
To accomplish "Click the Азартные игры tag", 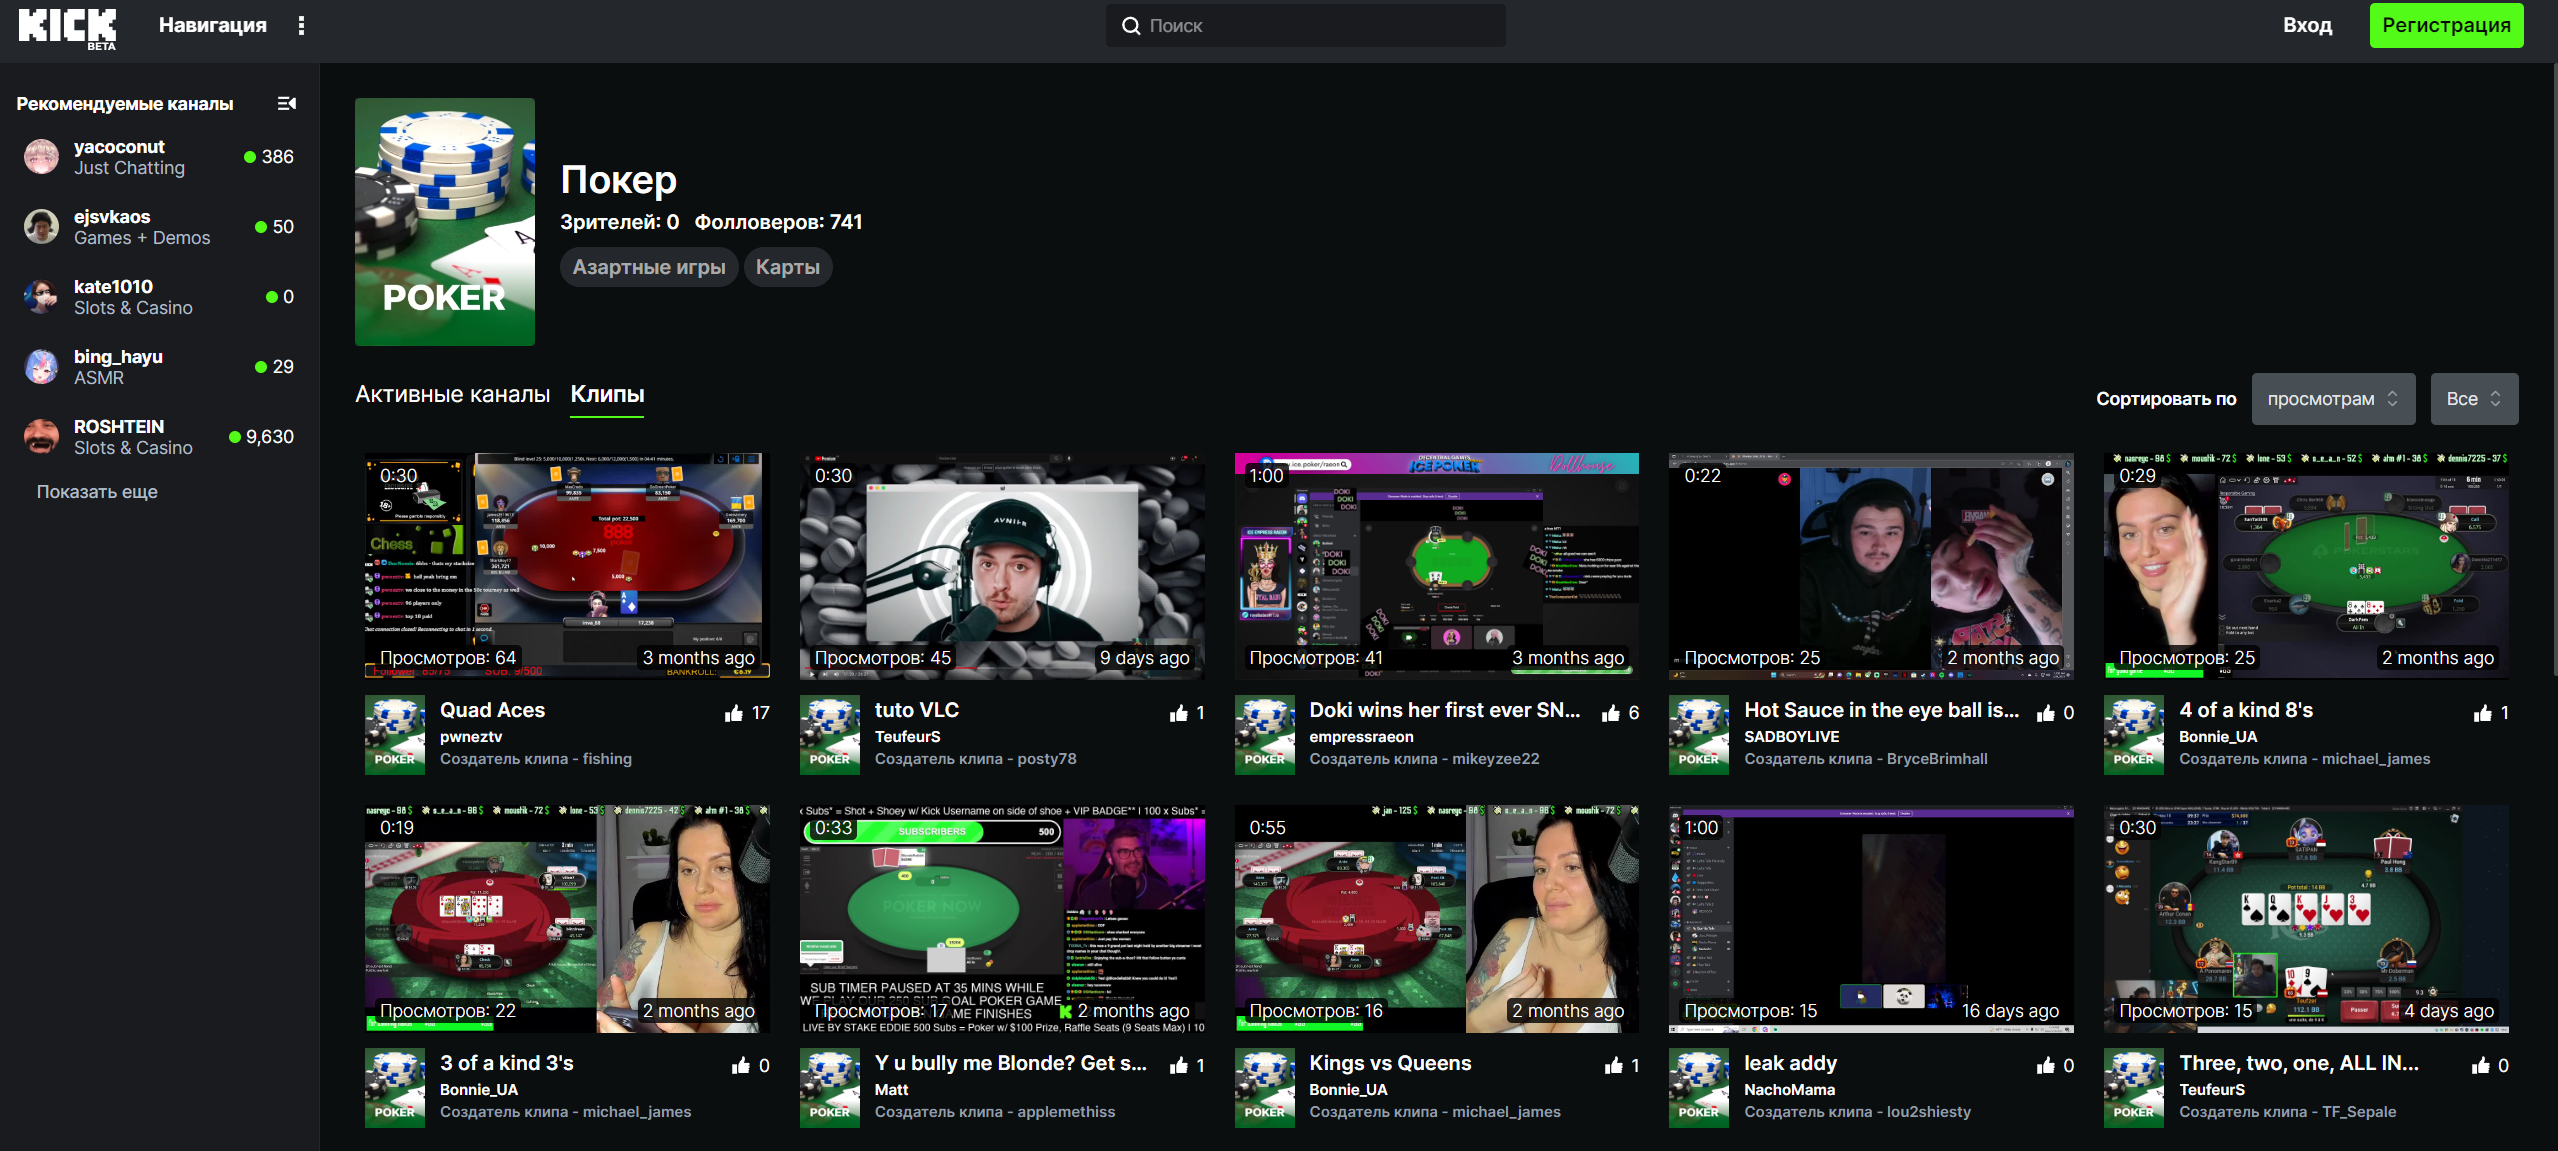I will 648,267.
